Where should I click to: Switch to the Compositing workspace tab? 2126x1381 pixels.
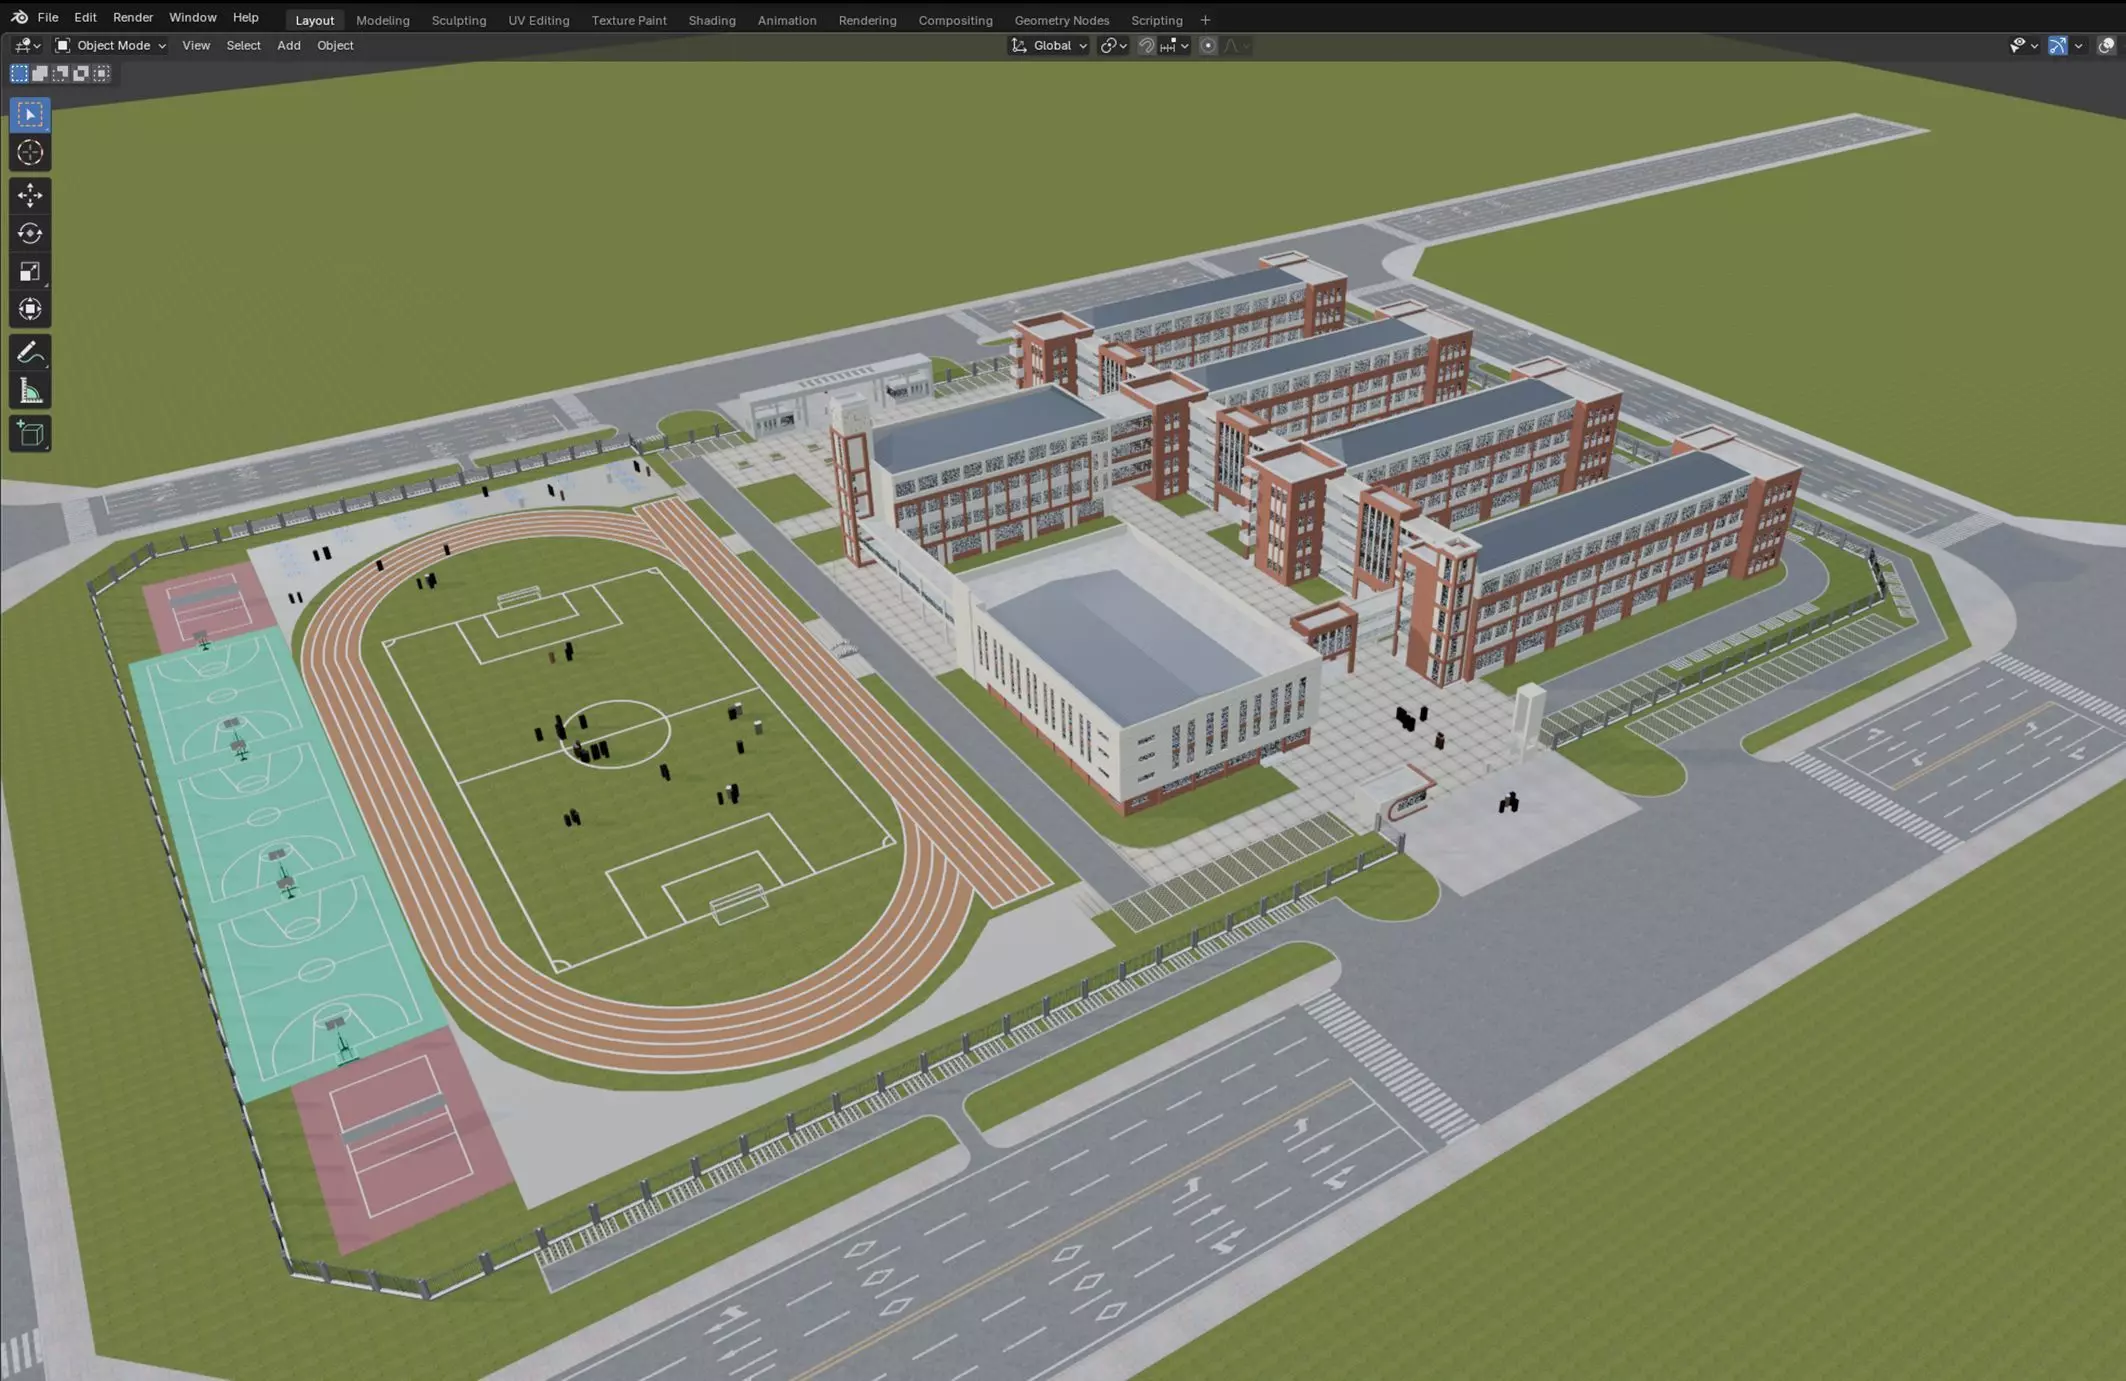coord(955,20)
